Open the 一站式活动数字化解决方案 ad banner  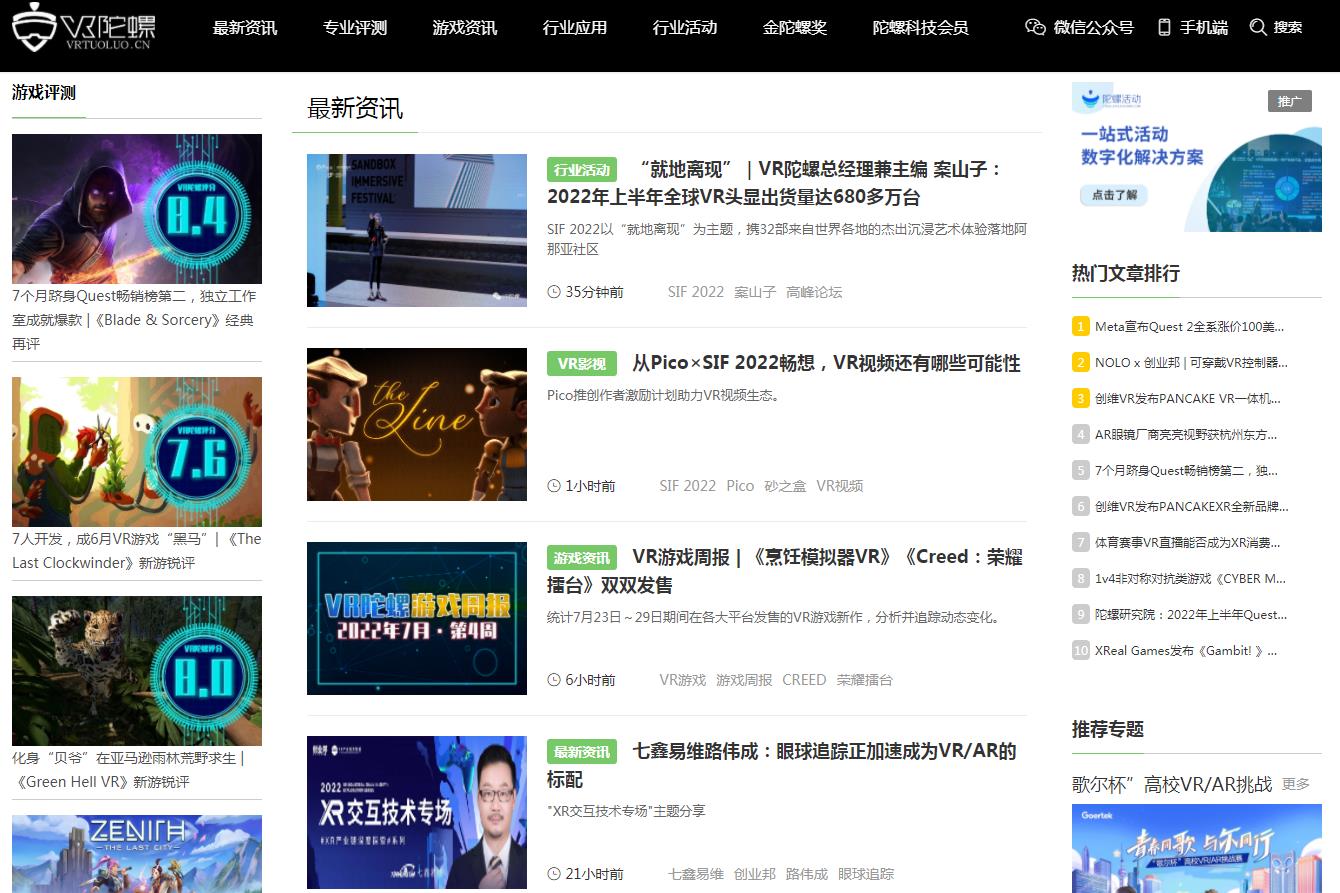point(1197,157)
